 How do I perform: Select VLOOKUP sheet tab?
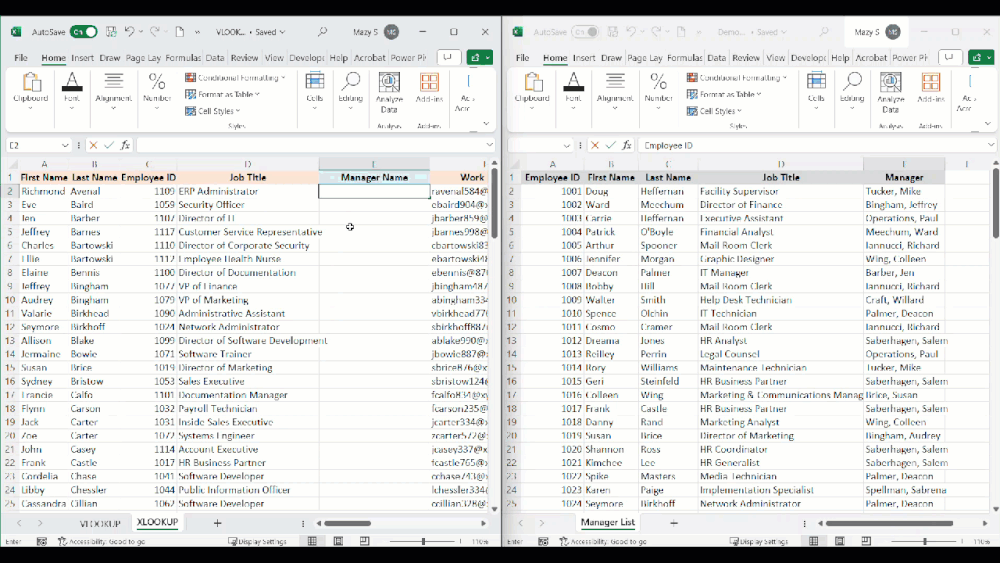pos(100,523)
